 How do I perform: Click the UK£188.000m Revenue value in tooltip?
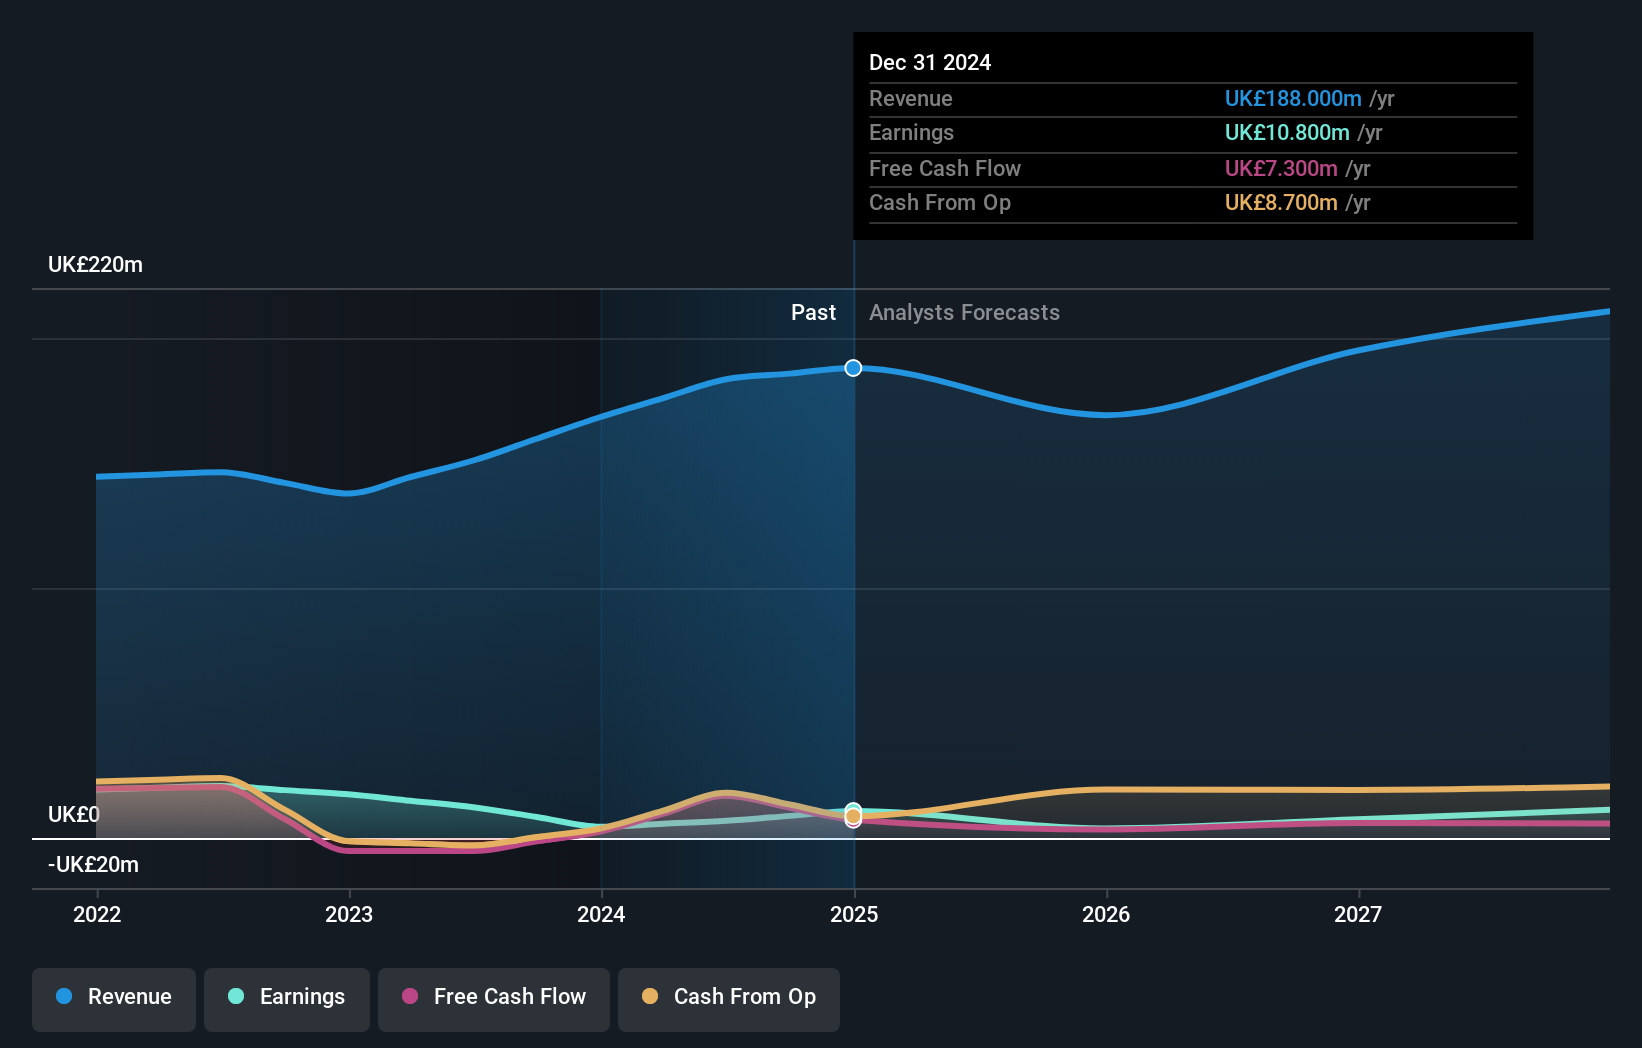[x=1293, y=98]
